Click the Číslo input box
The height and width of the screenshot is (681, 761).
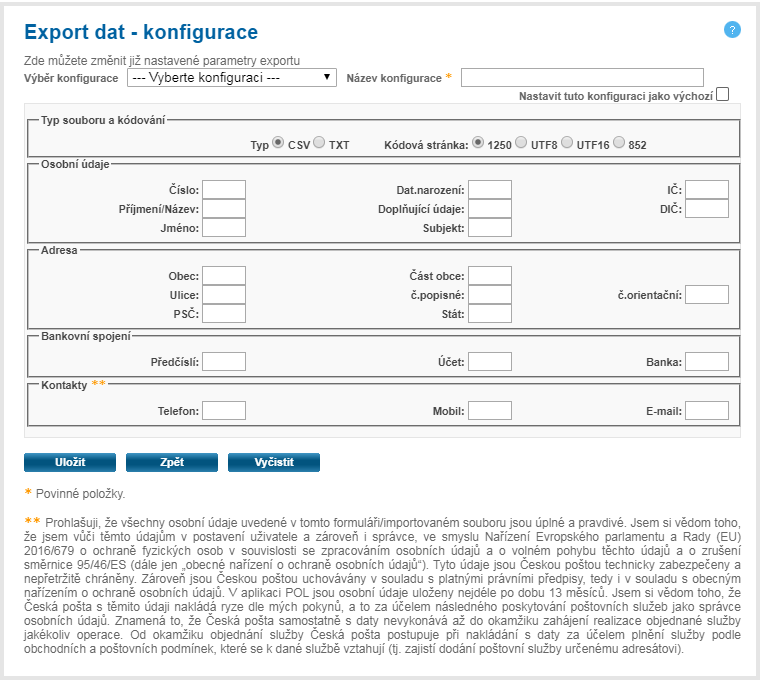[x=224, y=189]
